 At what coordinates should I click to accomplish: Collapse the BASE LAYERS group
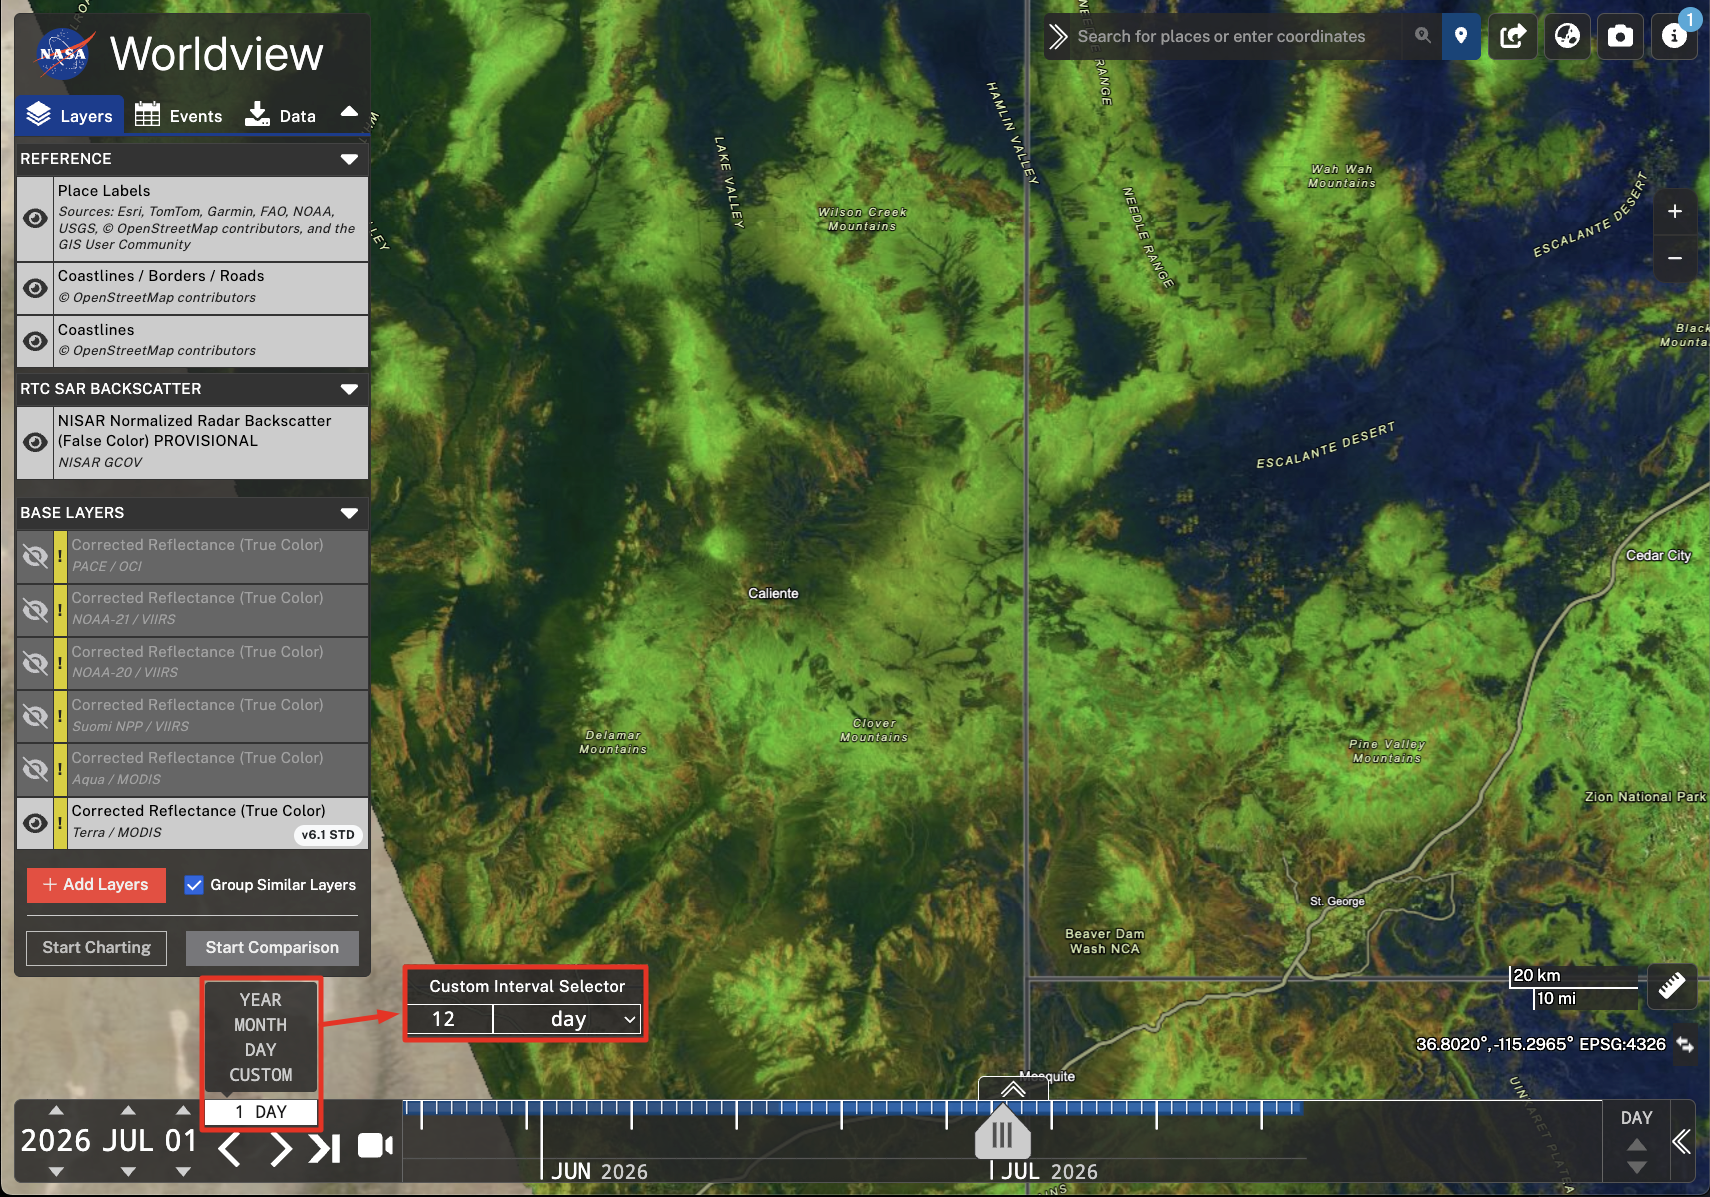[x=349, y=513]
